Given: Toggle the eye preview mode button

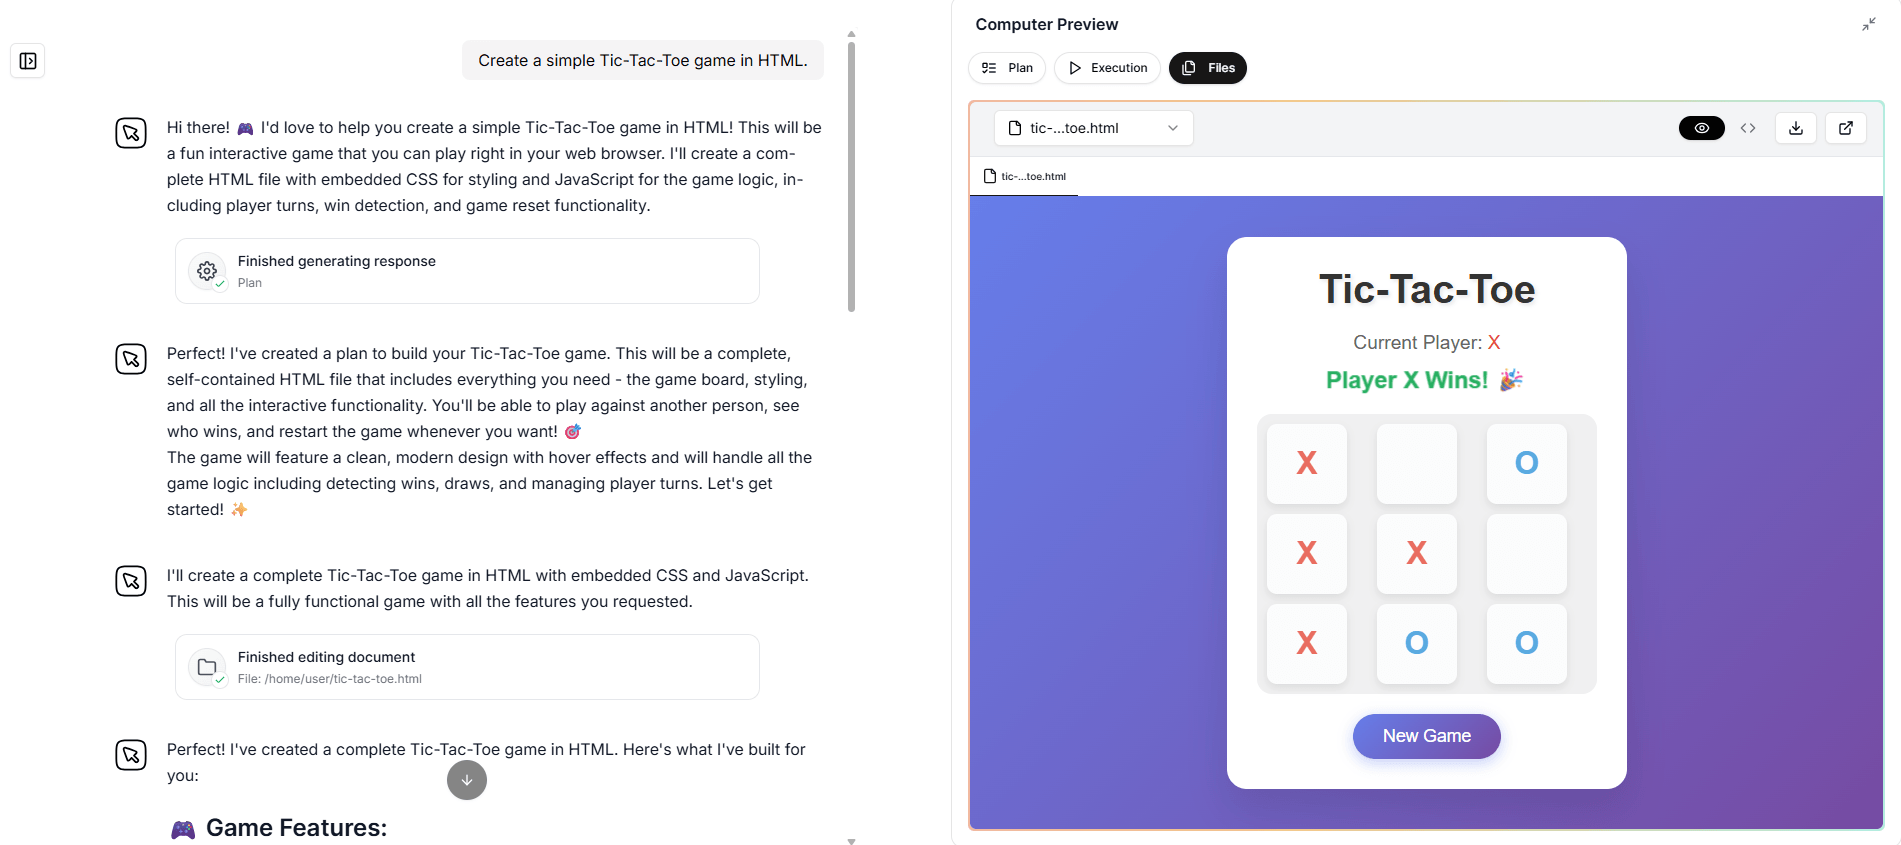Looking at the screenshot, I should tap(1701, 128).
